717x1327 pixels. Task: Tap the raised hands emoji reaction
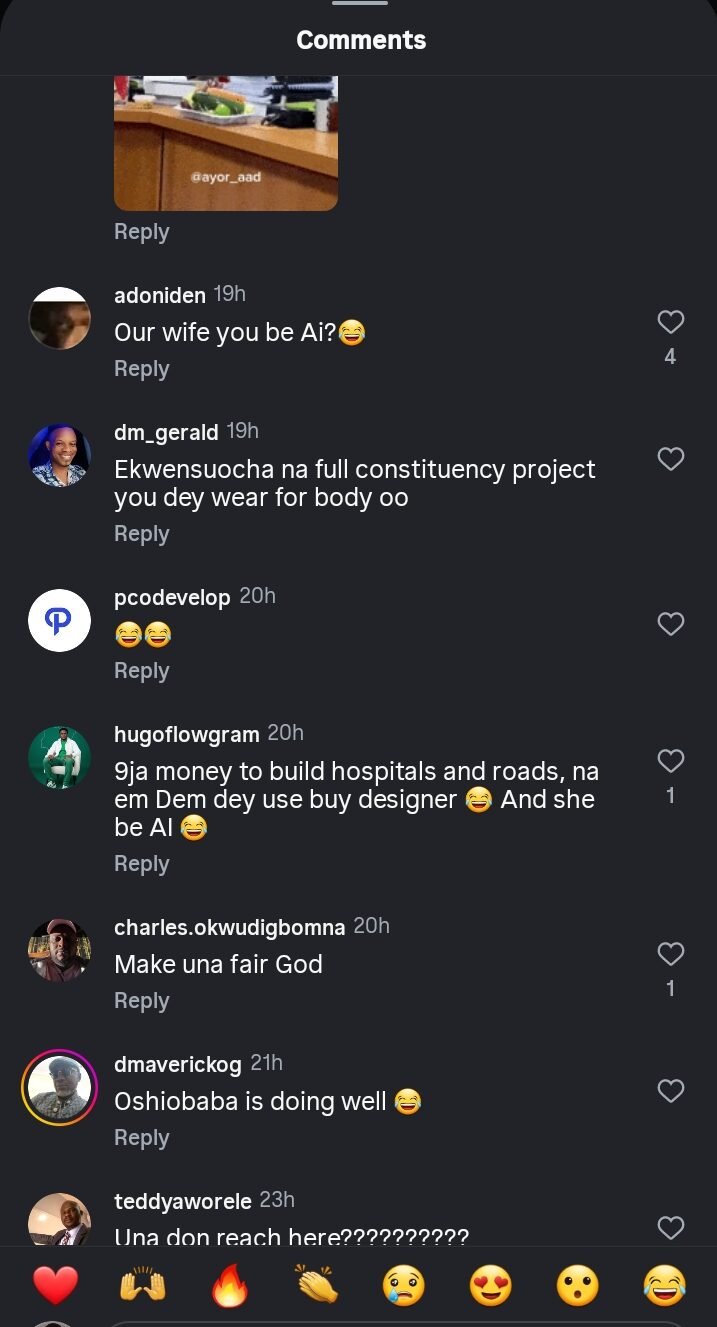pyautogui.click(x=142, y=1285)
